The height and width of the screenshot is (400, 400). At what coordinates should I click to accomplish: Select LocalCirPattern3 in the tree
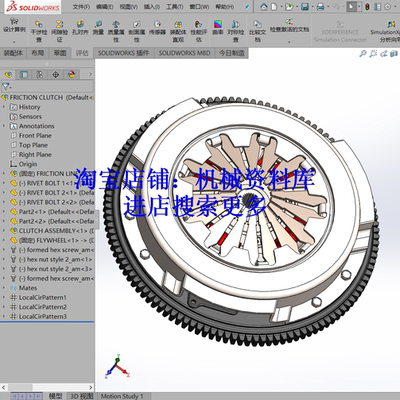(43, 317)
